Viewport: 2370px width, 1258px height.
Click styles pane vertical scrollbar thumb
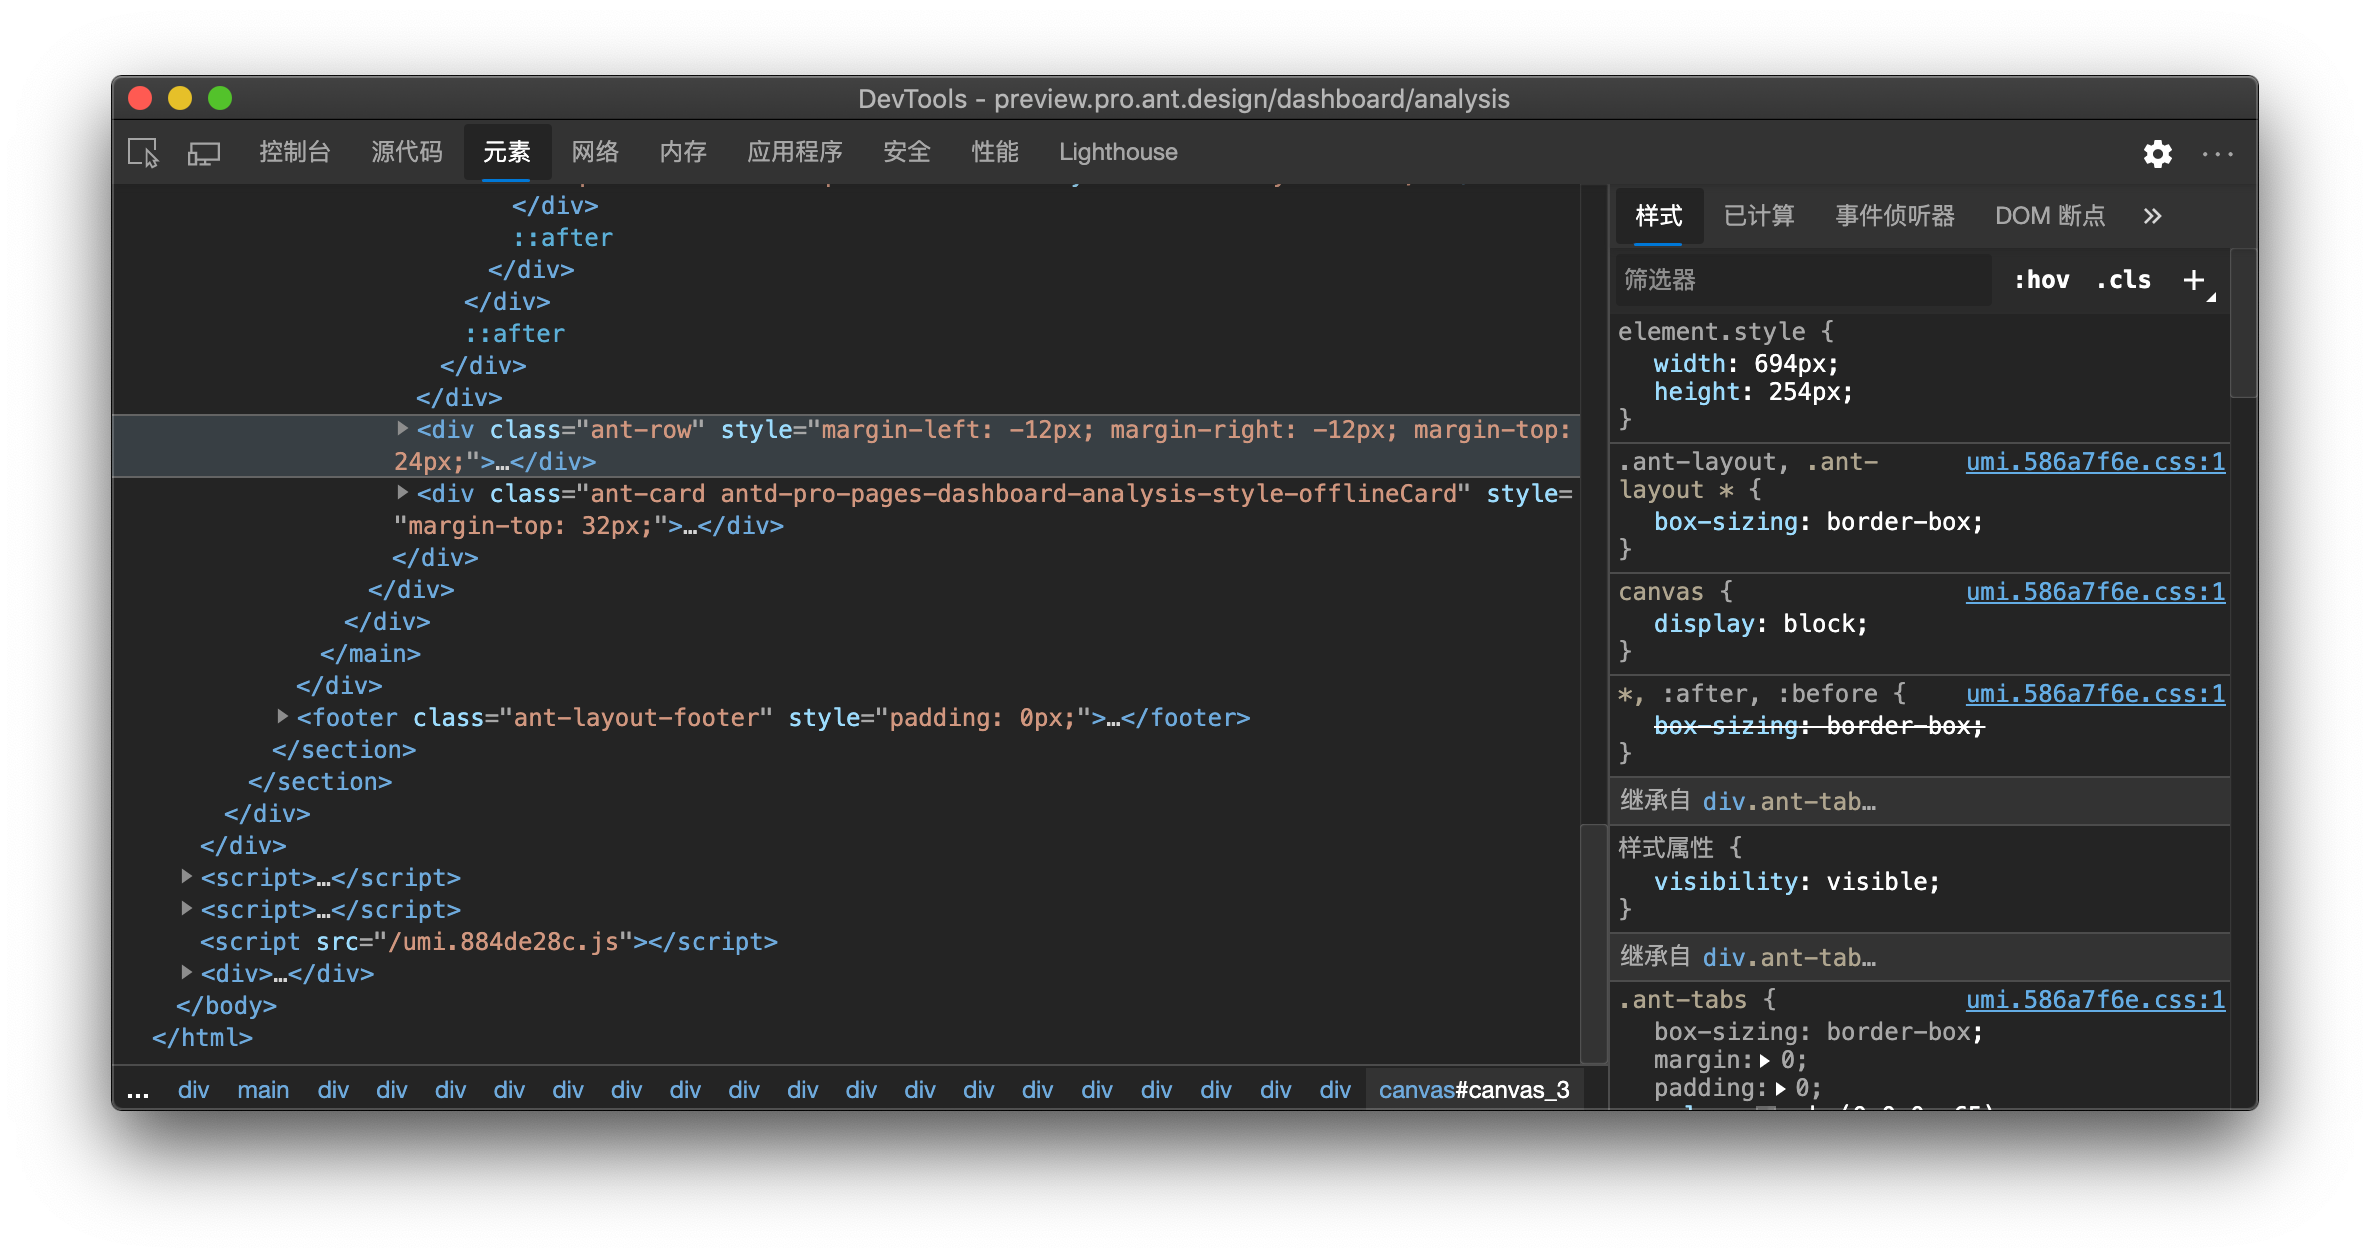[x=2243, y=322]
